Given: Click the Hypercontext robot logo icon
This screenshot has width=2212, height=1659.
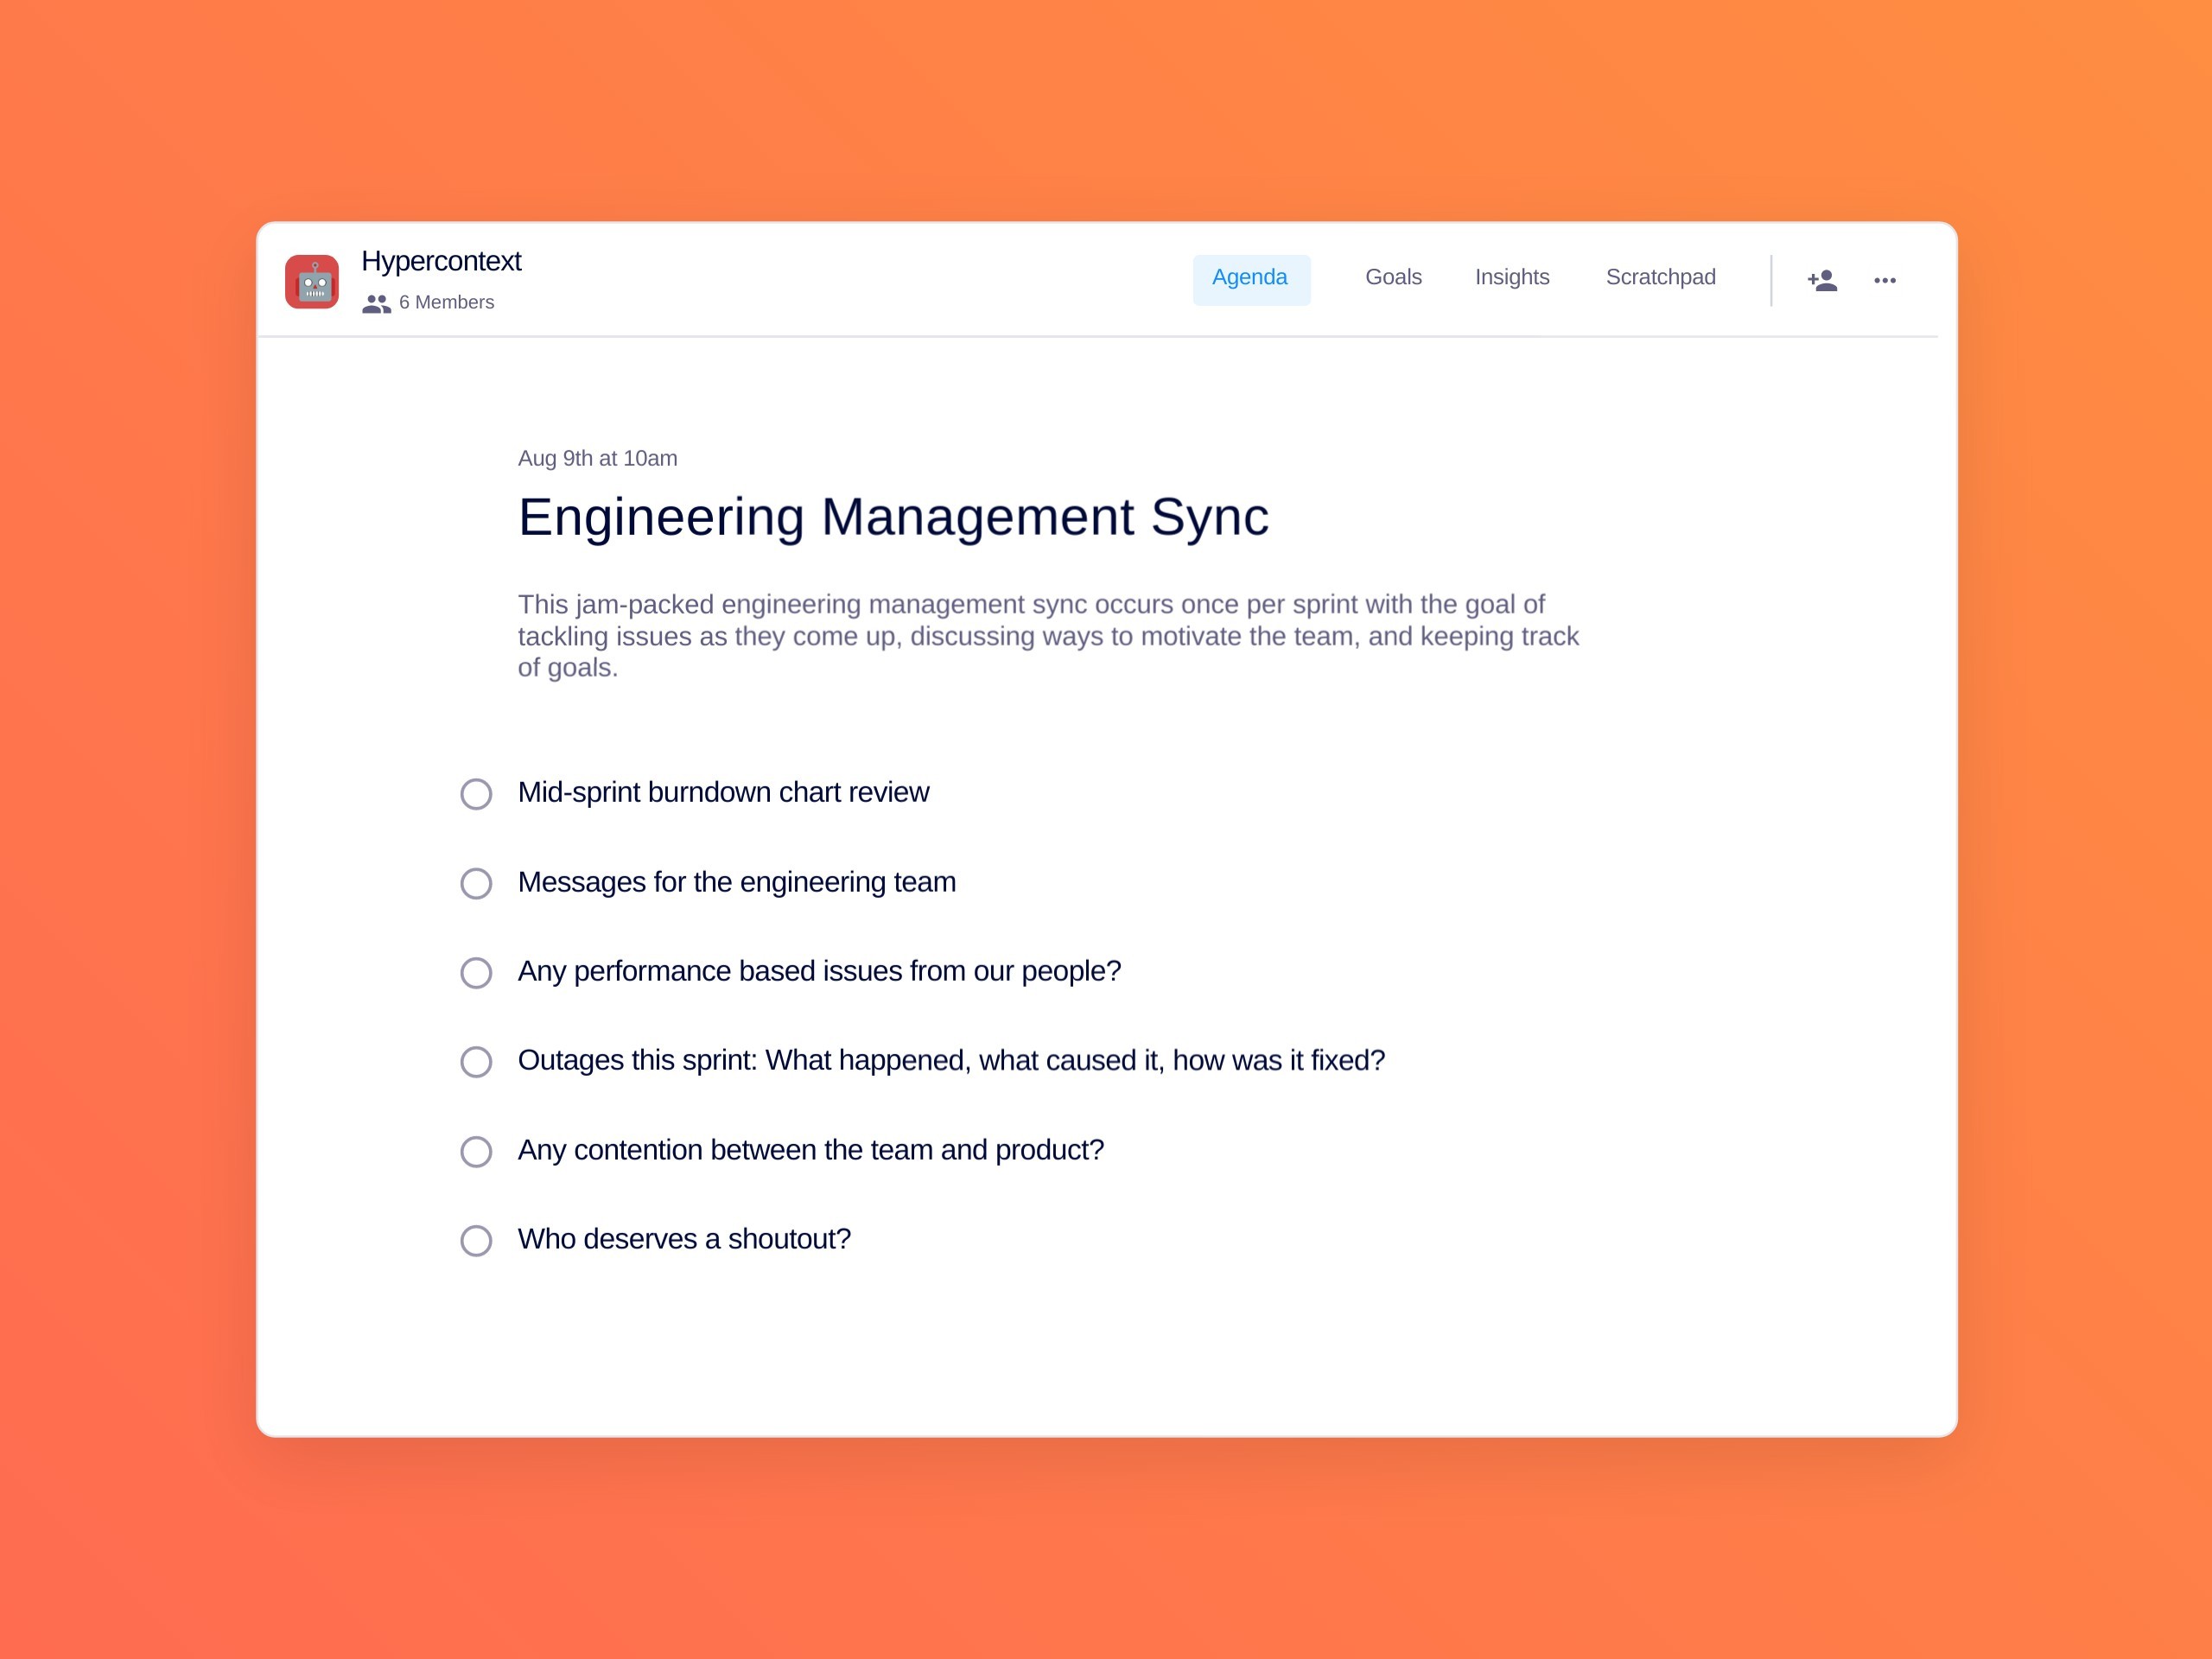Looking at the screenshot, I should 313,281.
